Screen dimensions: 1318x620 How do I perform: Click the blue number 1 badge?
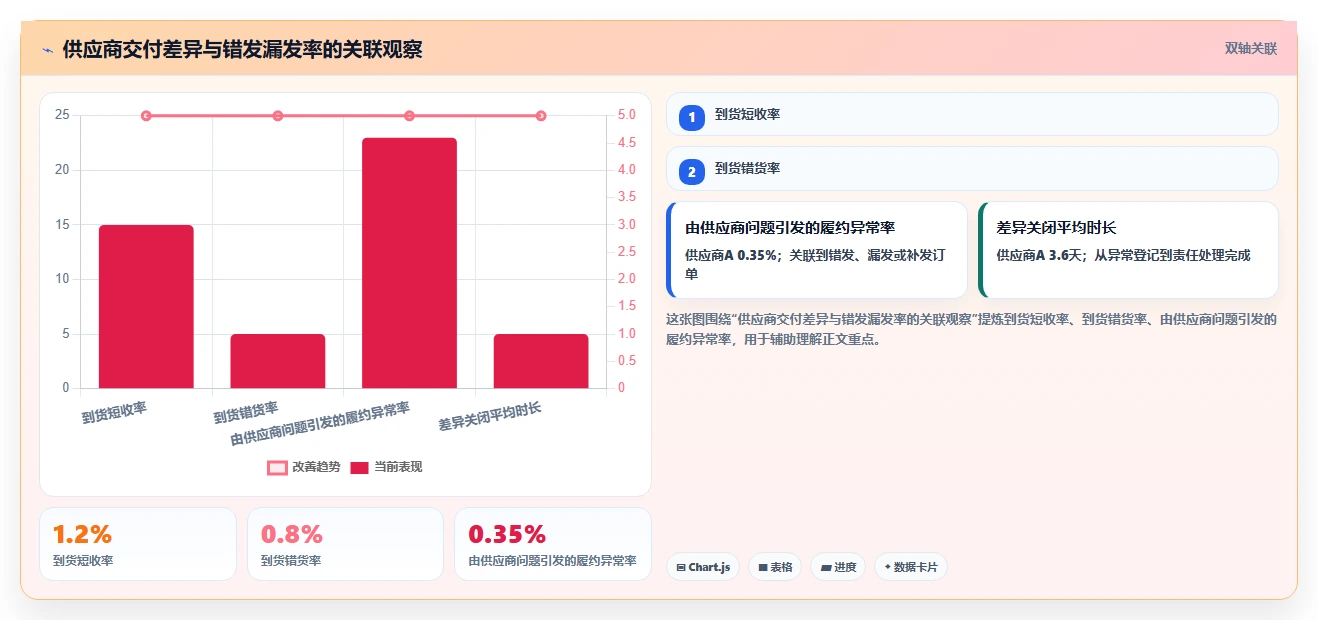coord(691,117)
